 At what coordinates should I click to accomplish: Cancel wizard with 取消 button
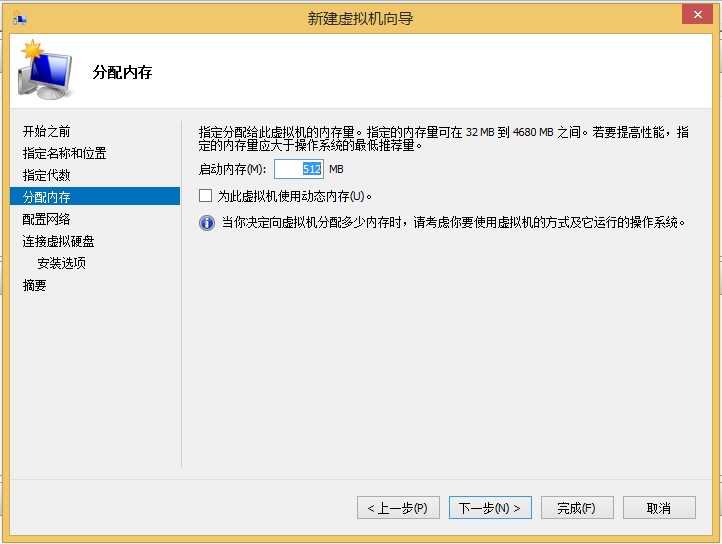click(659, 508)
